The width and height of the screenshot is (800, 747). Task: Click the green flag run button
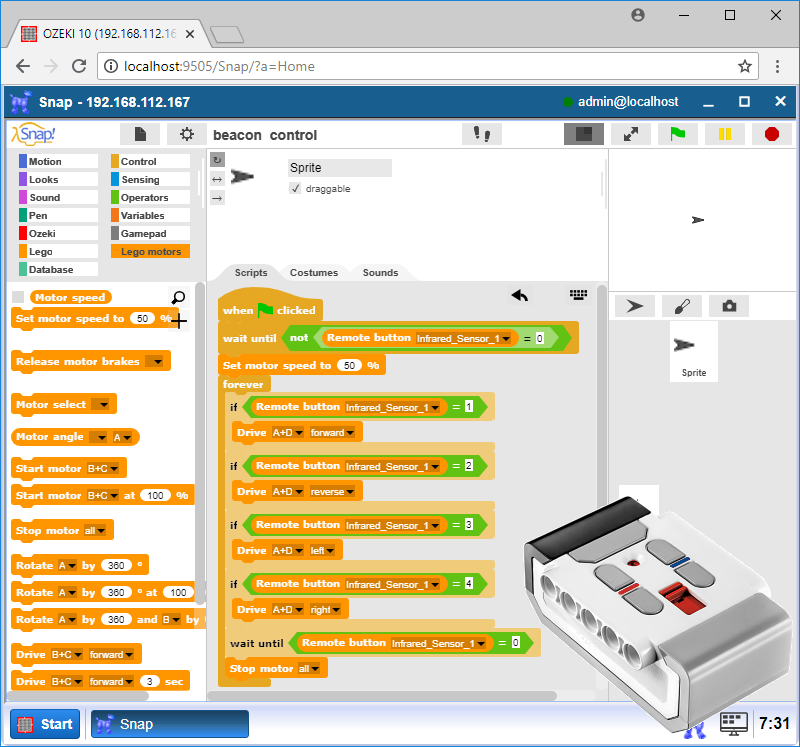pyautogui.click(x=678, y=134)
